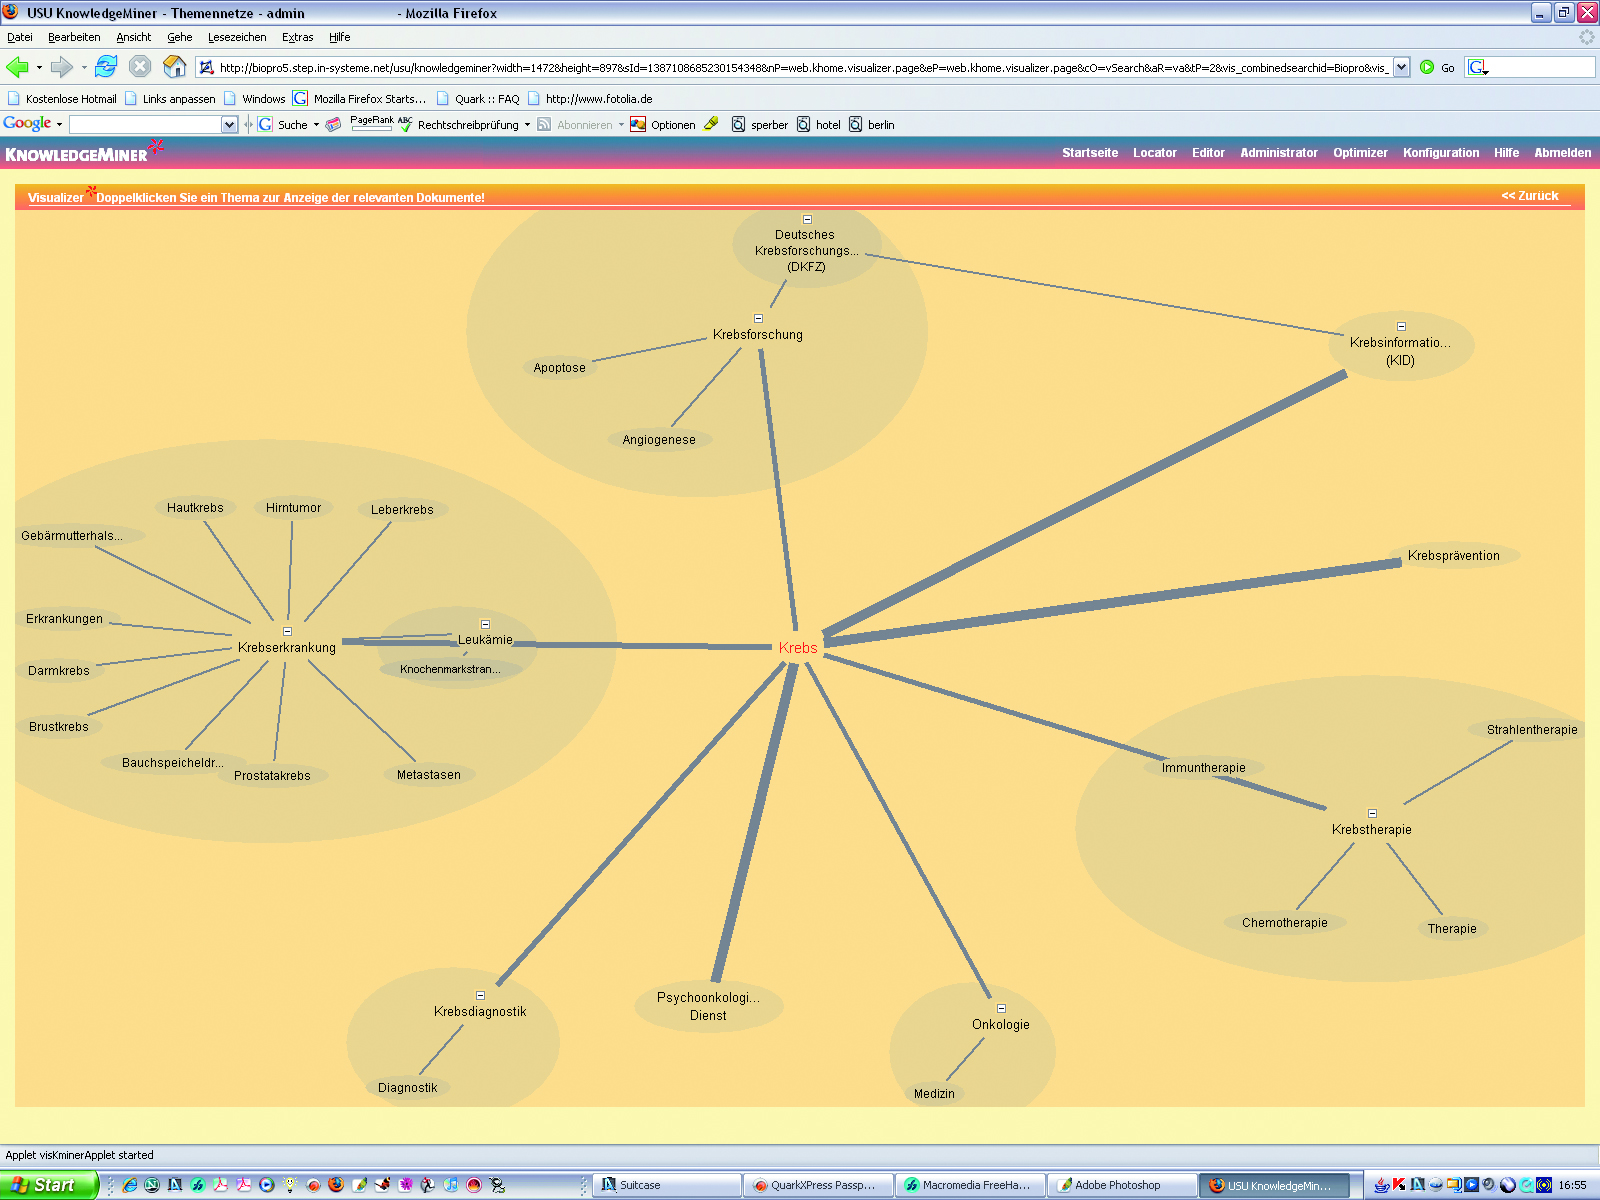Image resolution: width=1600 pixels, height=1200 pixels.
Task: Open the Lesezeichen menu
Action: [x=237, y=37]
